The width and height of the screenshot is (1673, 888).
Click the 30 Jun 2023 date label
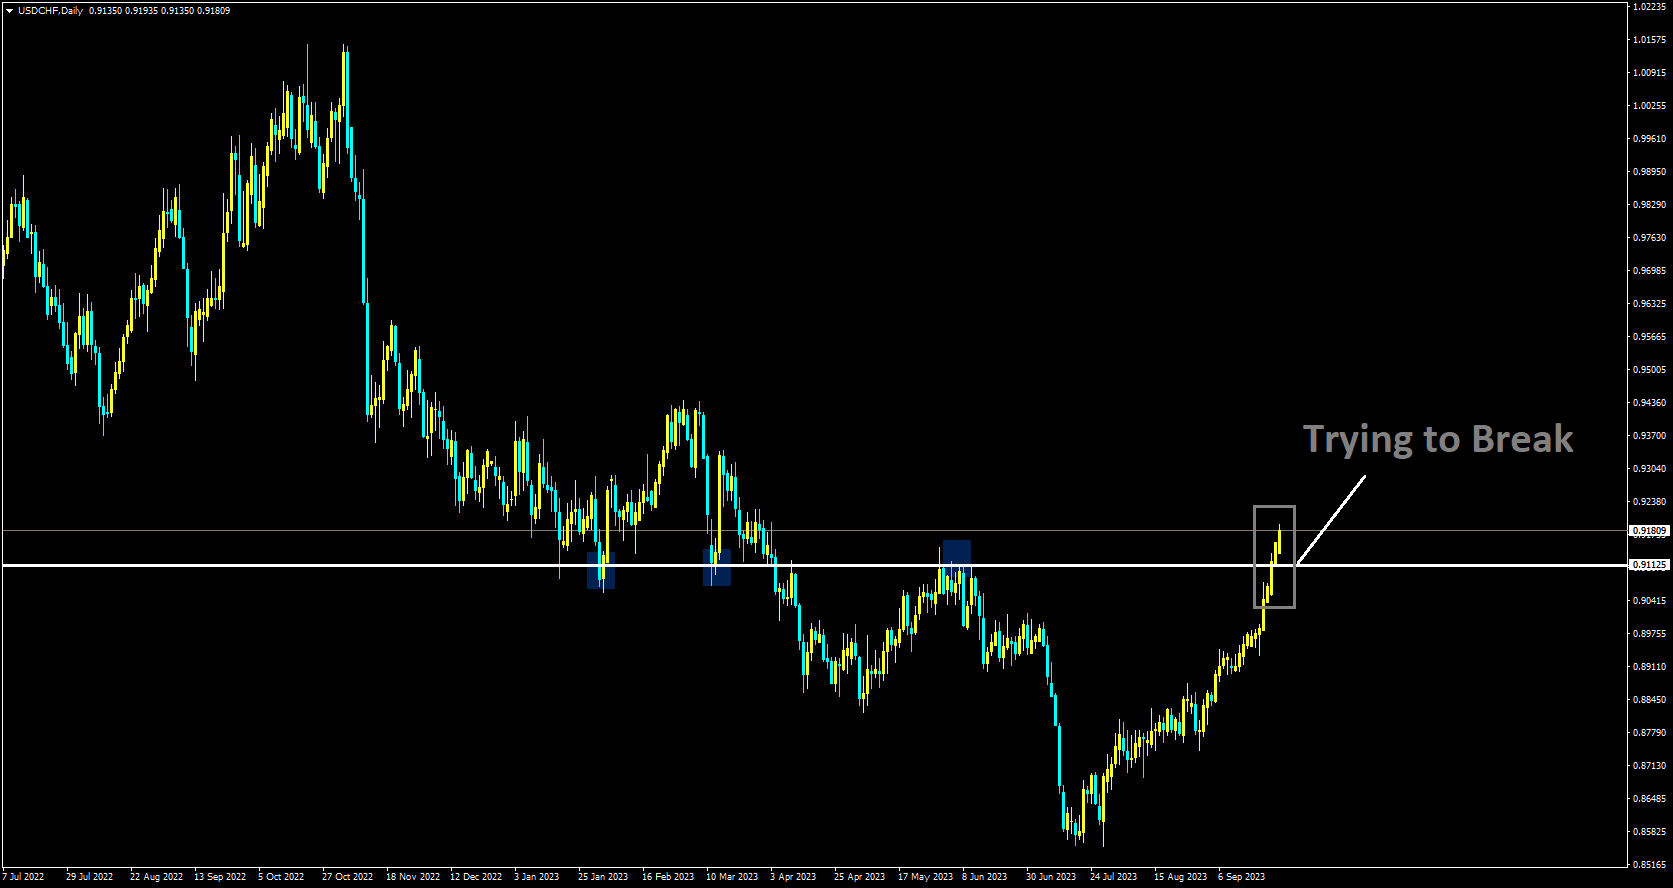1051,877
